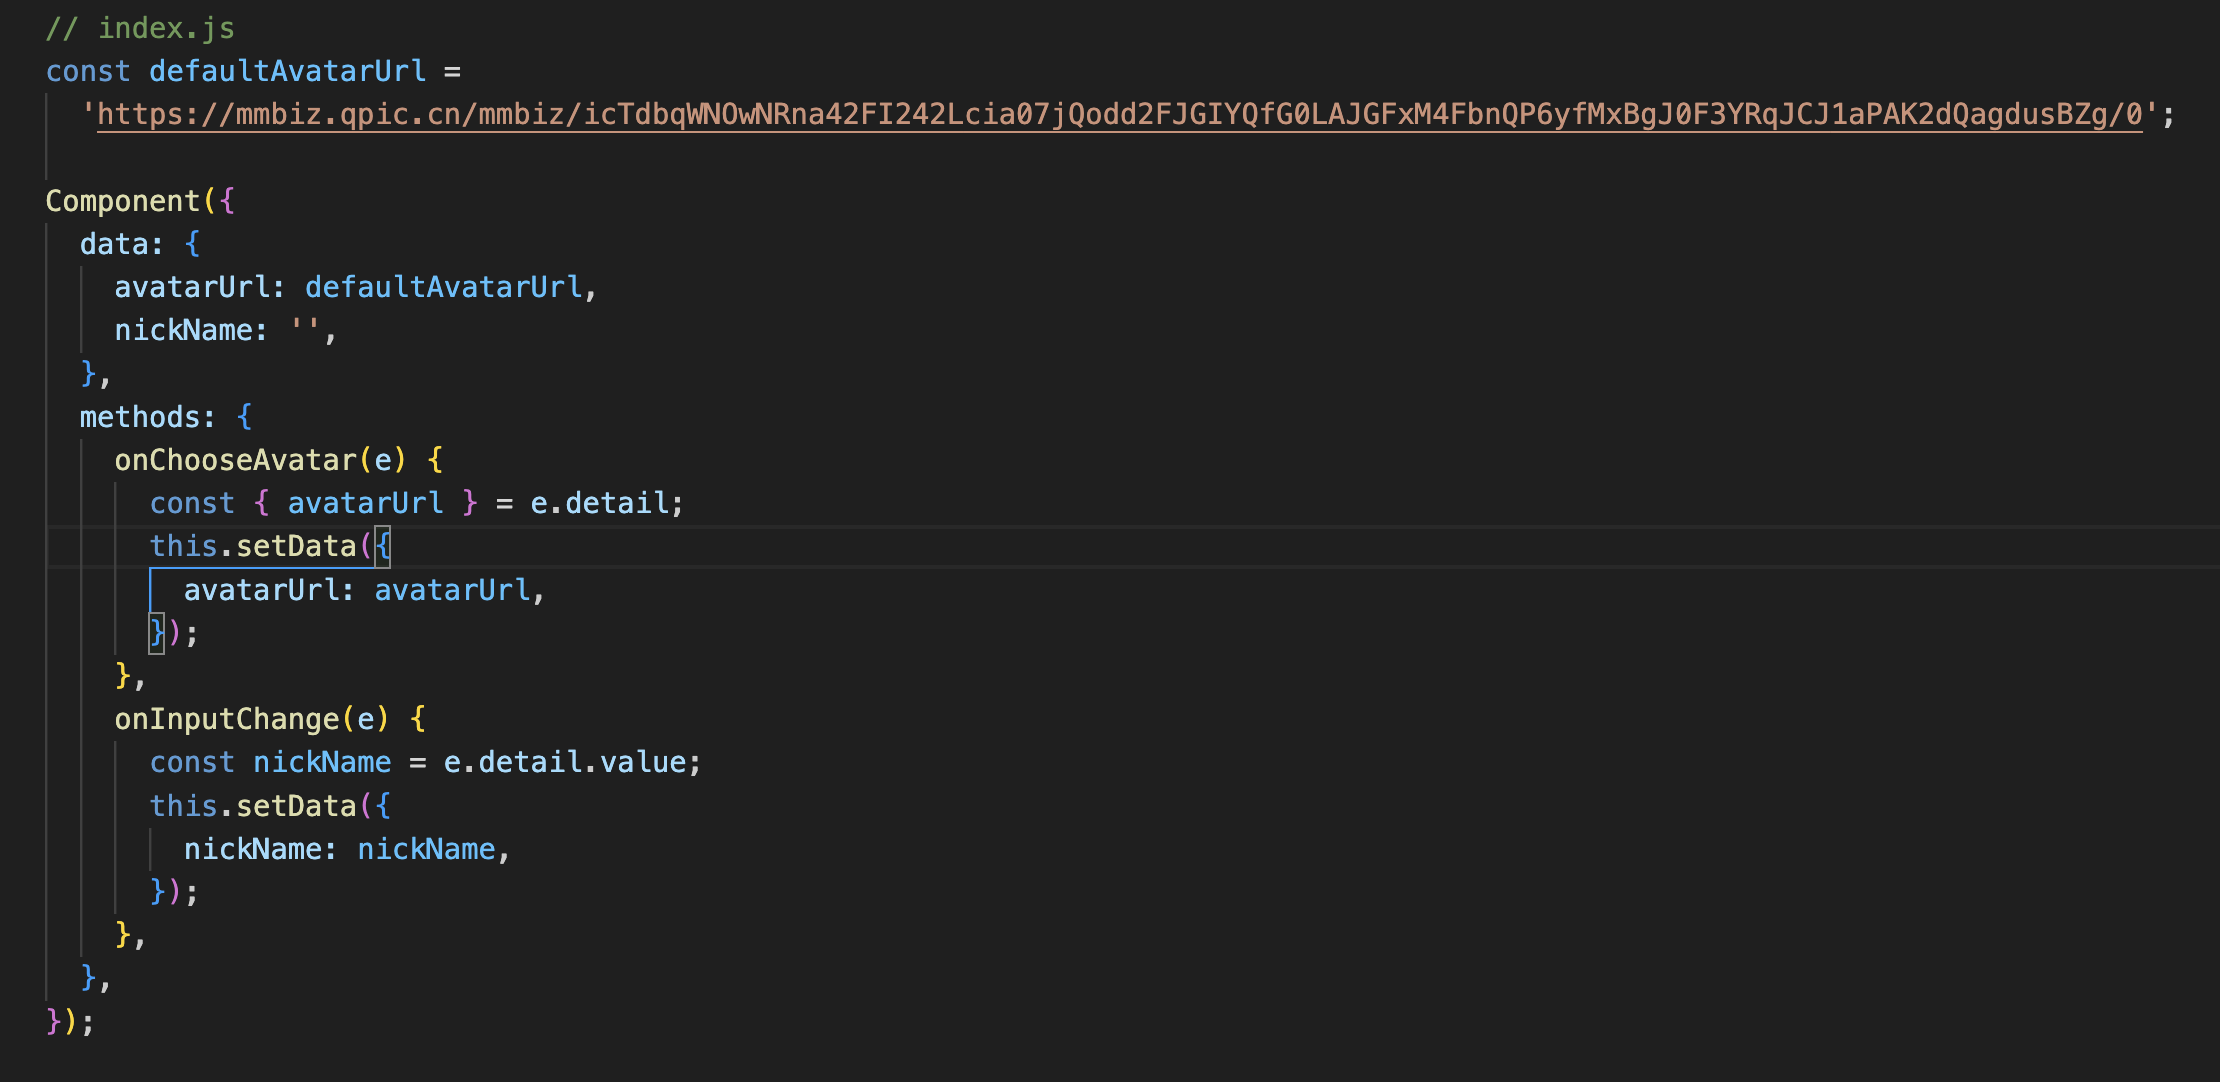Screen dimensions: 2220x1082
Task: Click the empty string after nickName
Action: (305, 331)
